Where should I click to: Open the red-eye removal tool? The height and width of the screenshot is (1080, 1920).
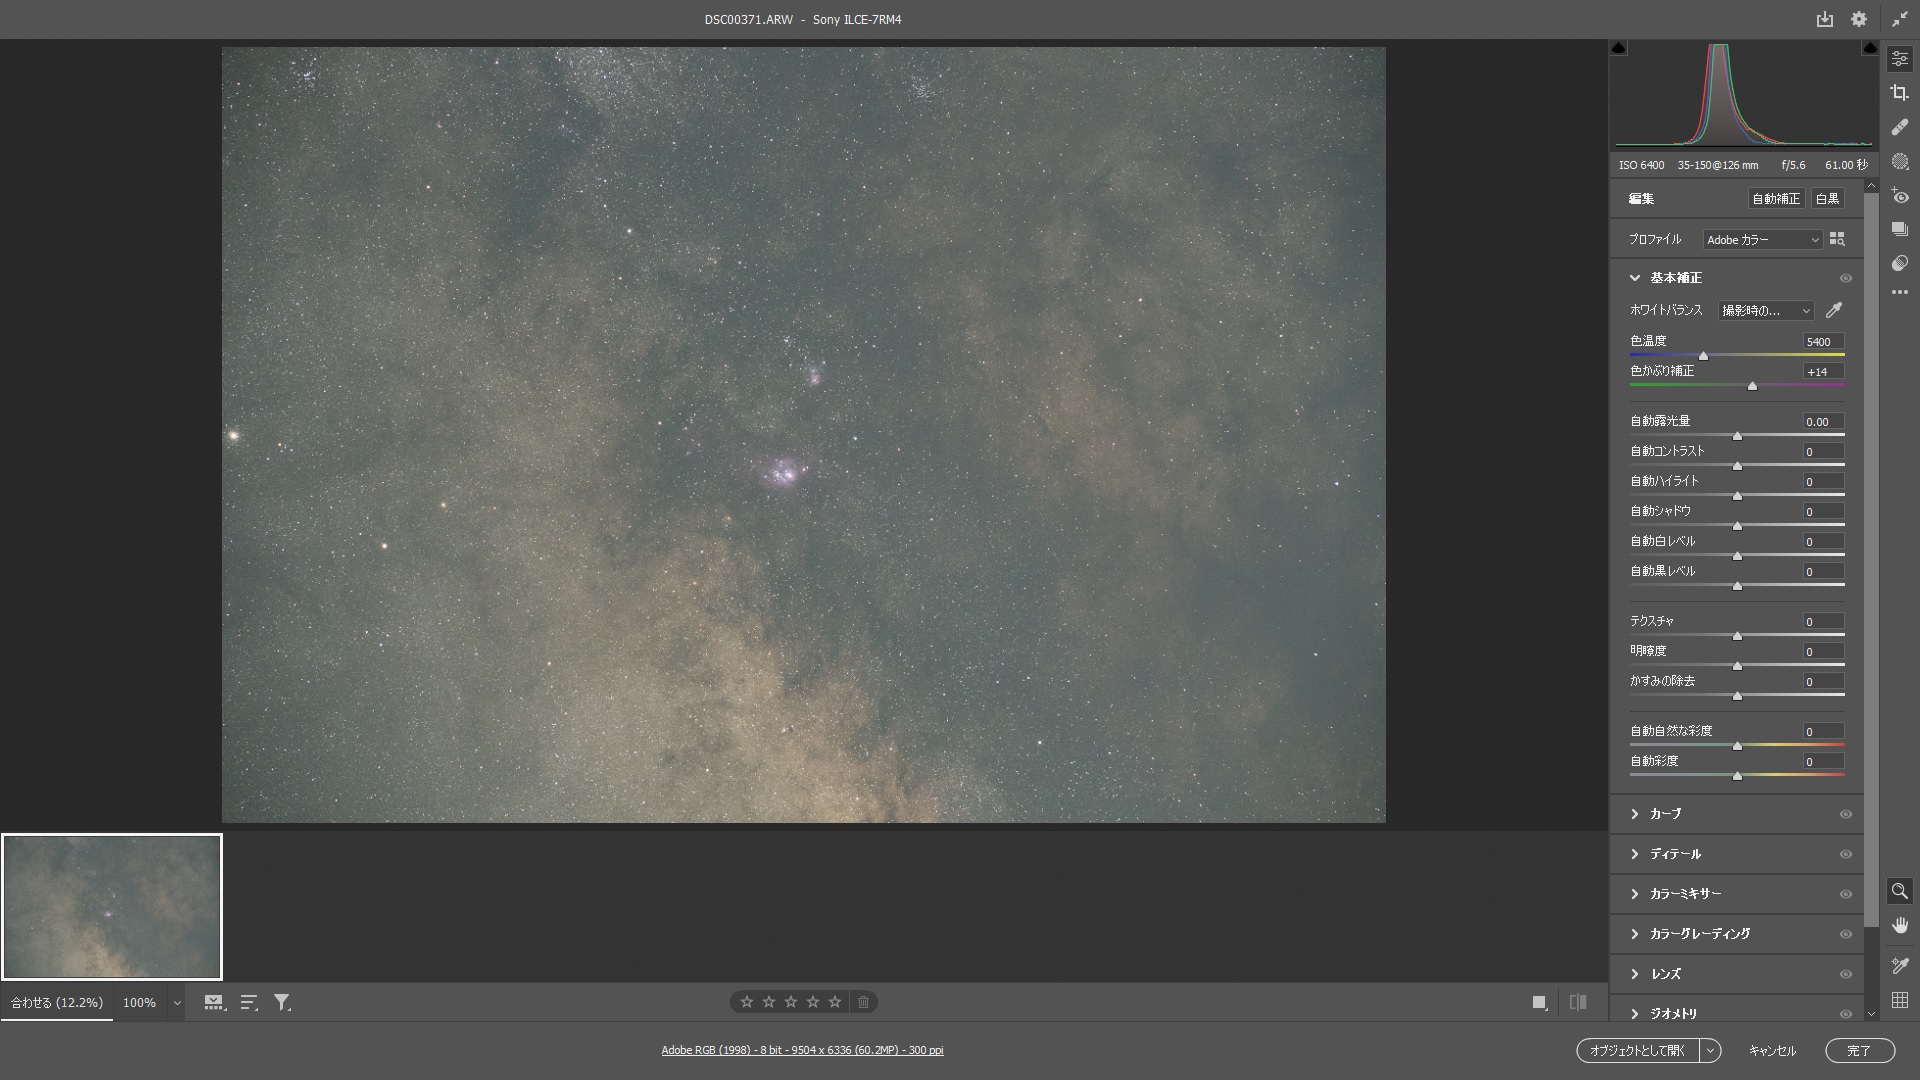[x=1899, y=197]
